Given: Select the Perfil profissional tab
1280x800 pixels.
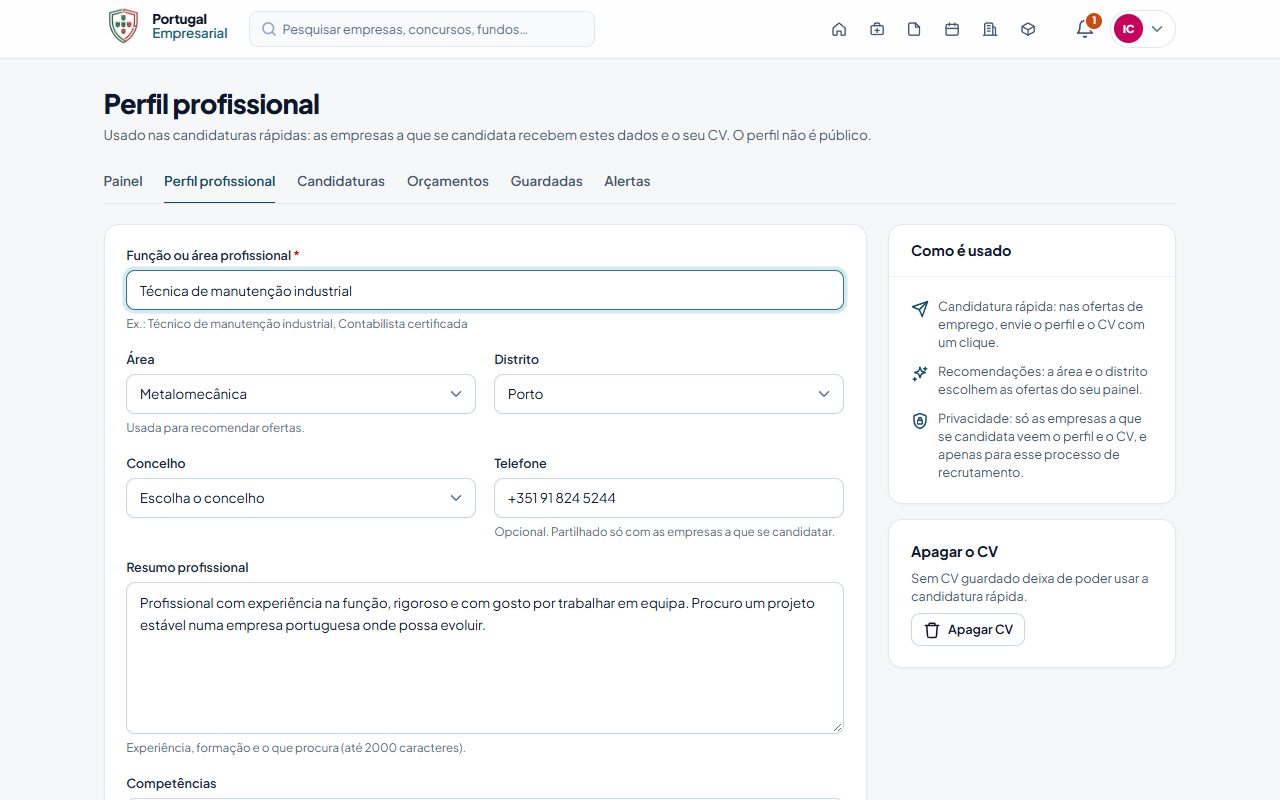Looking at the screenshot, I should coord(220,181).
